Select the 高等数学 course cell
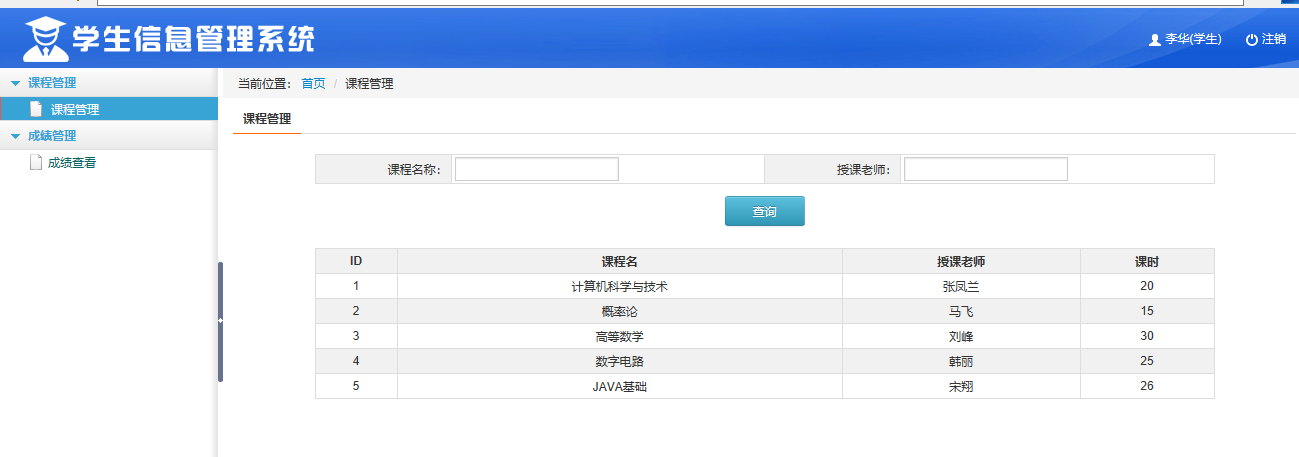This screenshot has width=1299, height=457. tap(620, 336)
